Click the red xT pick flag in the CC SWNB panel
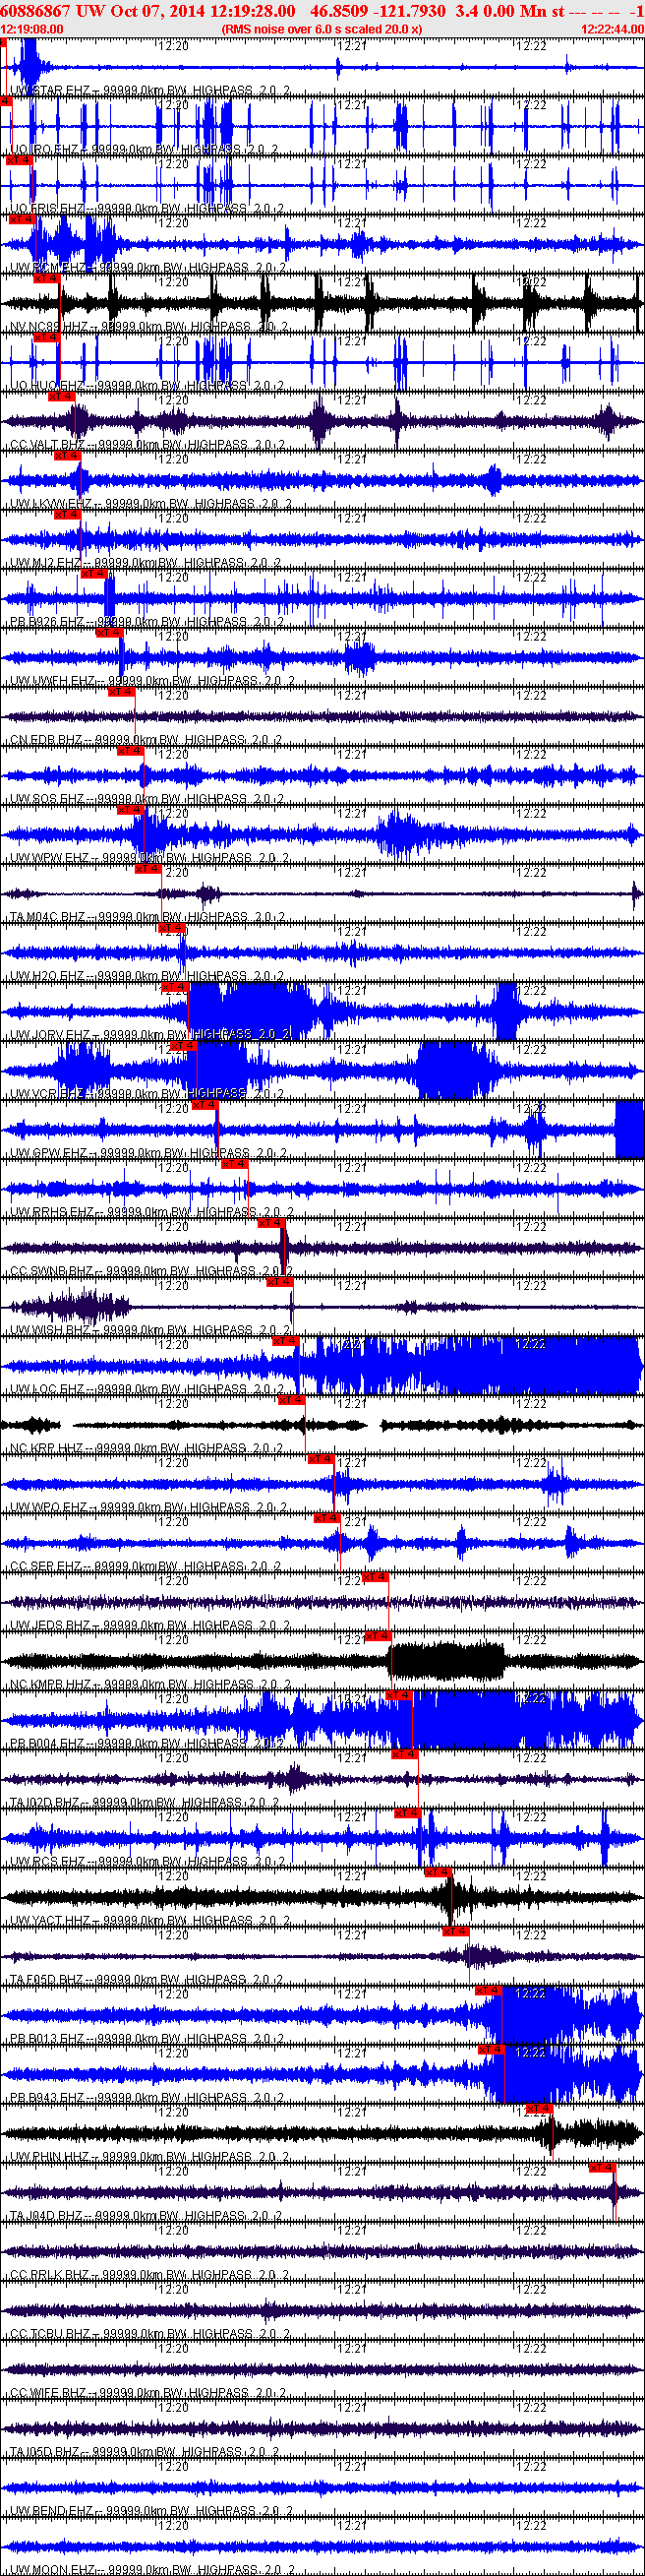The height and width of the screenshot is (2576, 645). click(x=271, y=1223)
